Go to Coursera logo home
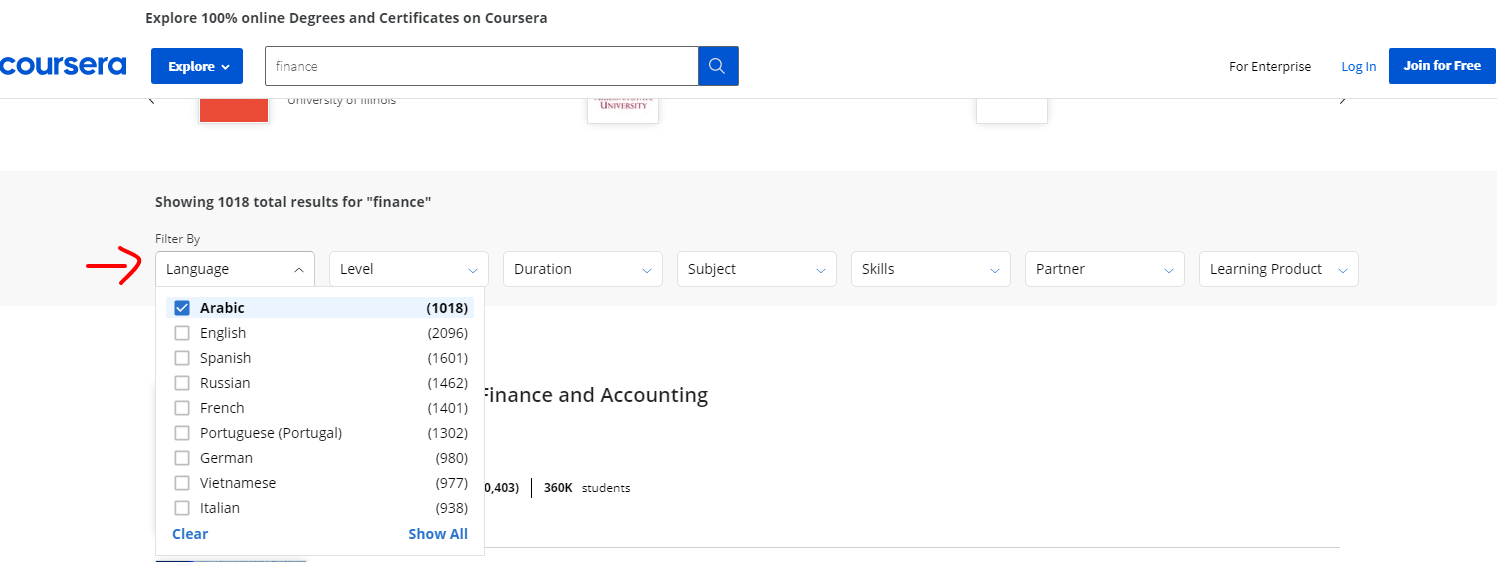The height and width of the screenshot is (562, 1497). pos(63,66)
